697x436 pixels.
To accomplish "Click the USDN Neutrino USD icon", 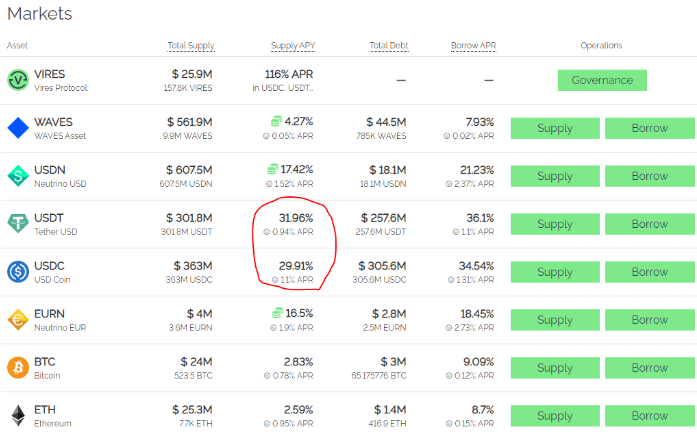I will point(18,176).
